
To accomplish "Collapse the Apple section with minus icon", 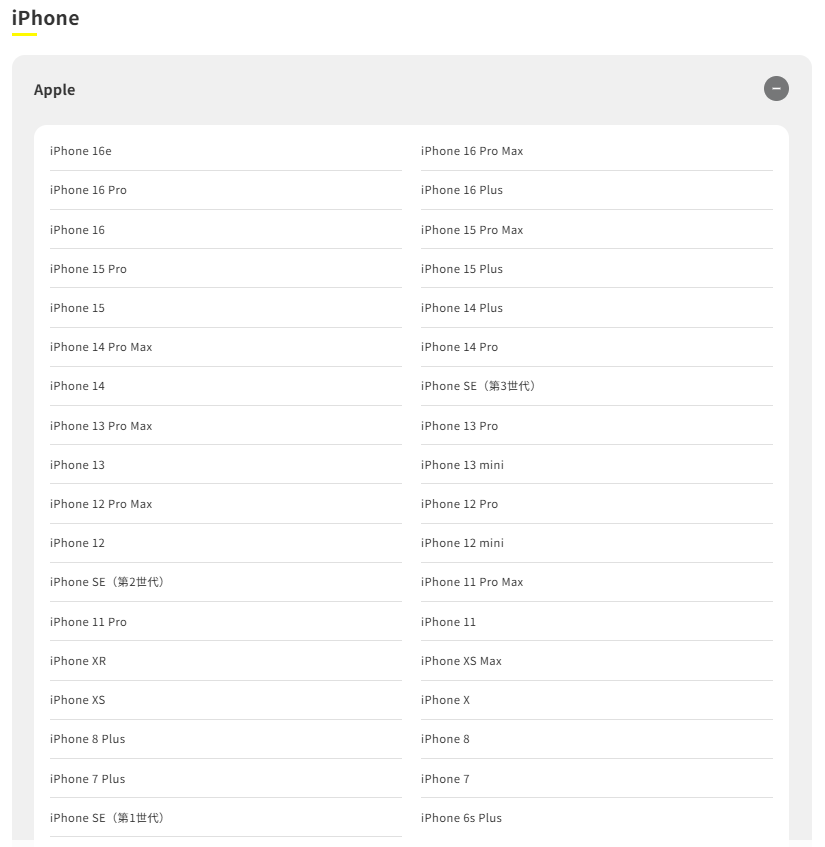I will coord(776,89).
